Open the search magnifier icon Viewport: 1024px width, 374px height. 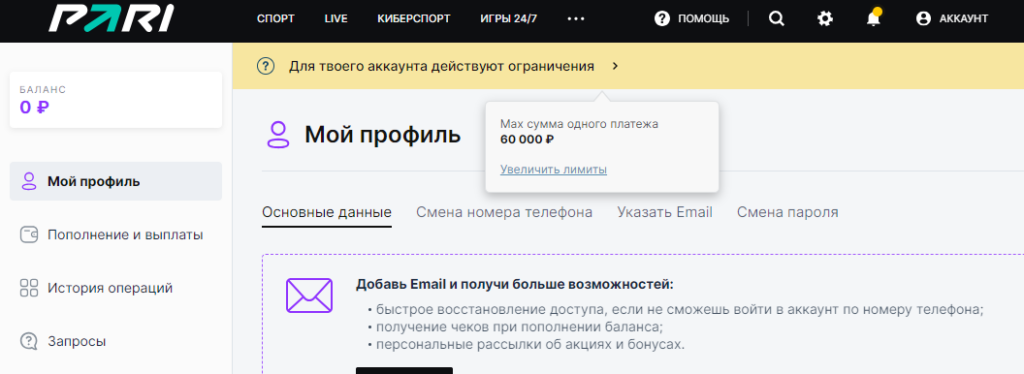pos(776,19)
